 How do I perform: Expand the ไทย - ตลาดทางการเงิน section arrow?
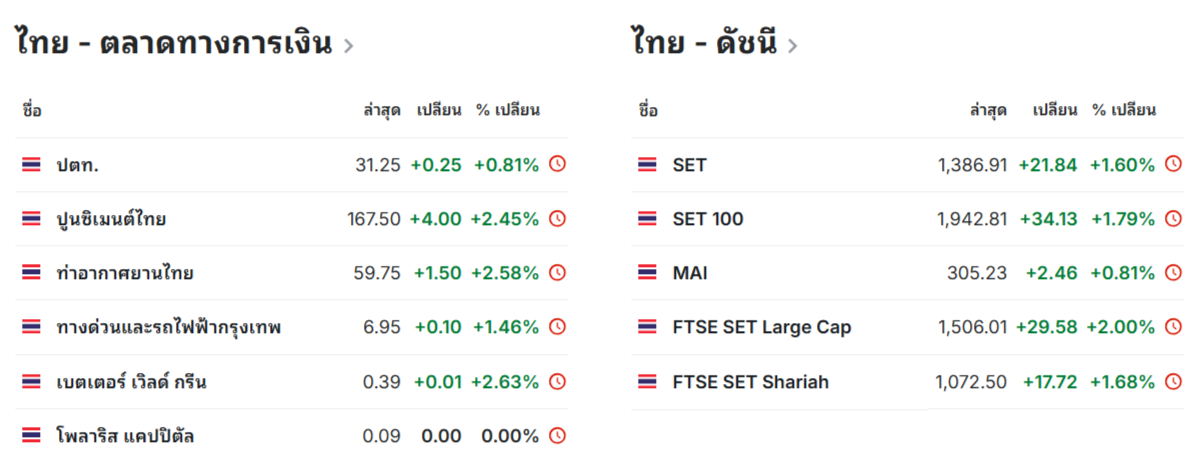pyautogui.click(x=348, y=45)
